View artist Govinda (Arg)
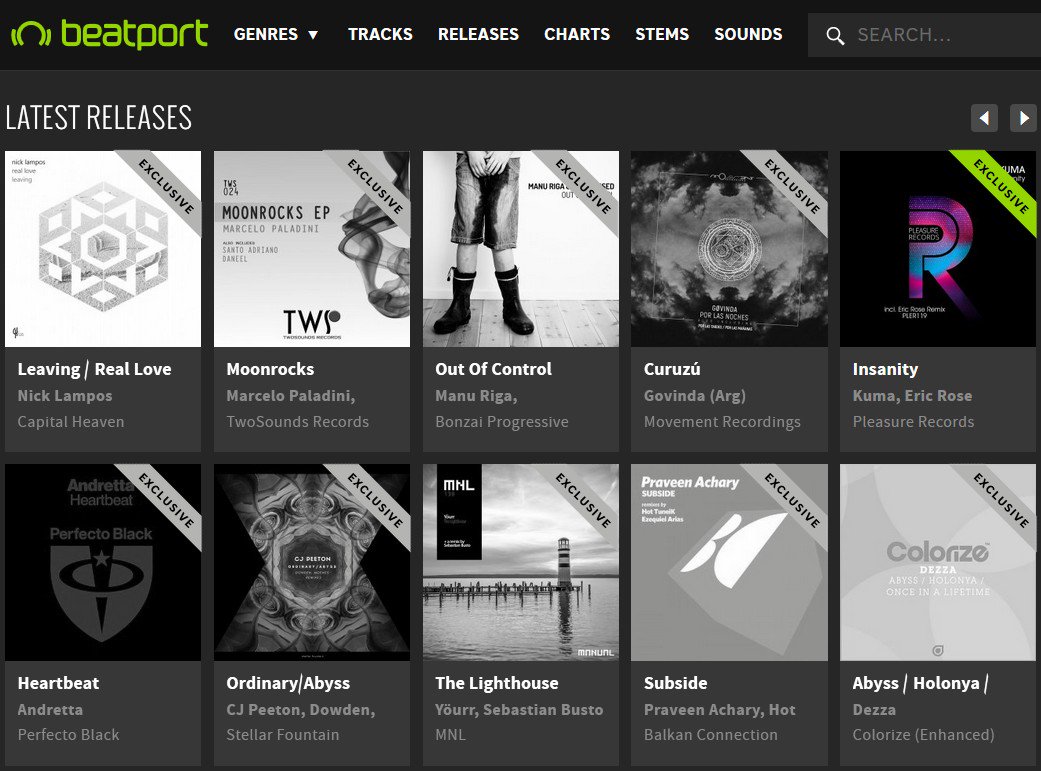The width and height of the screenshot is (1041, 771). click(694, 396)
